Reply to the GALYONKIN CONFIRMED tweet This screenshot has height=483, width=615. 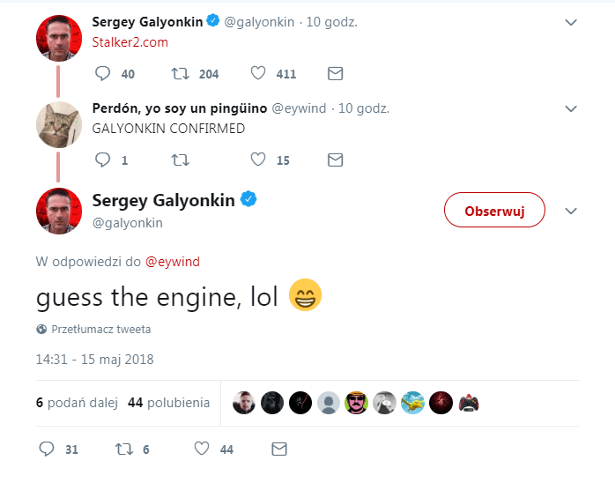point(102,159)
